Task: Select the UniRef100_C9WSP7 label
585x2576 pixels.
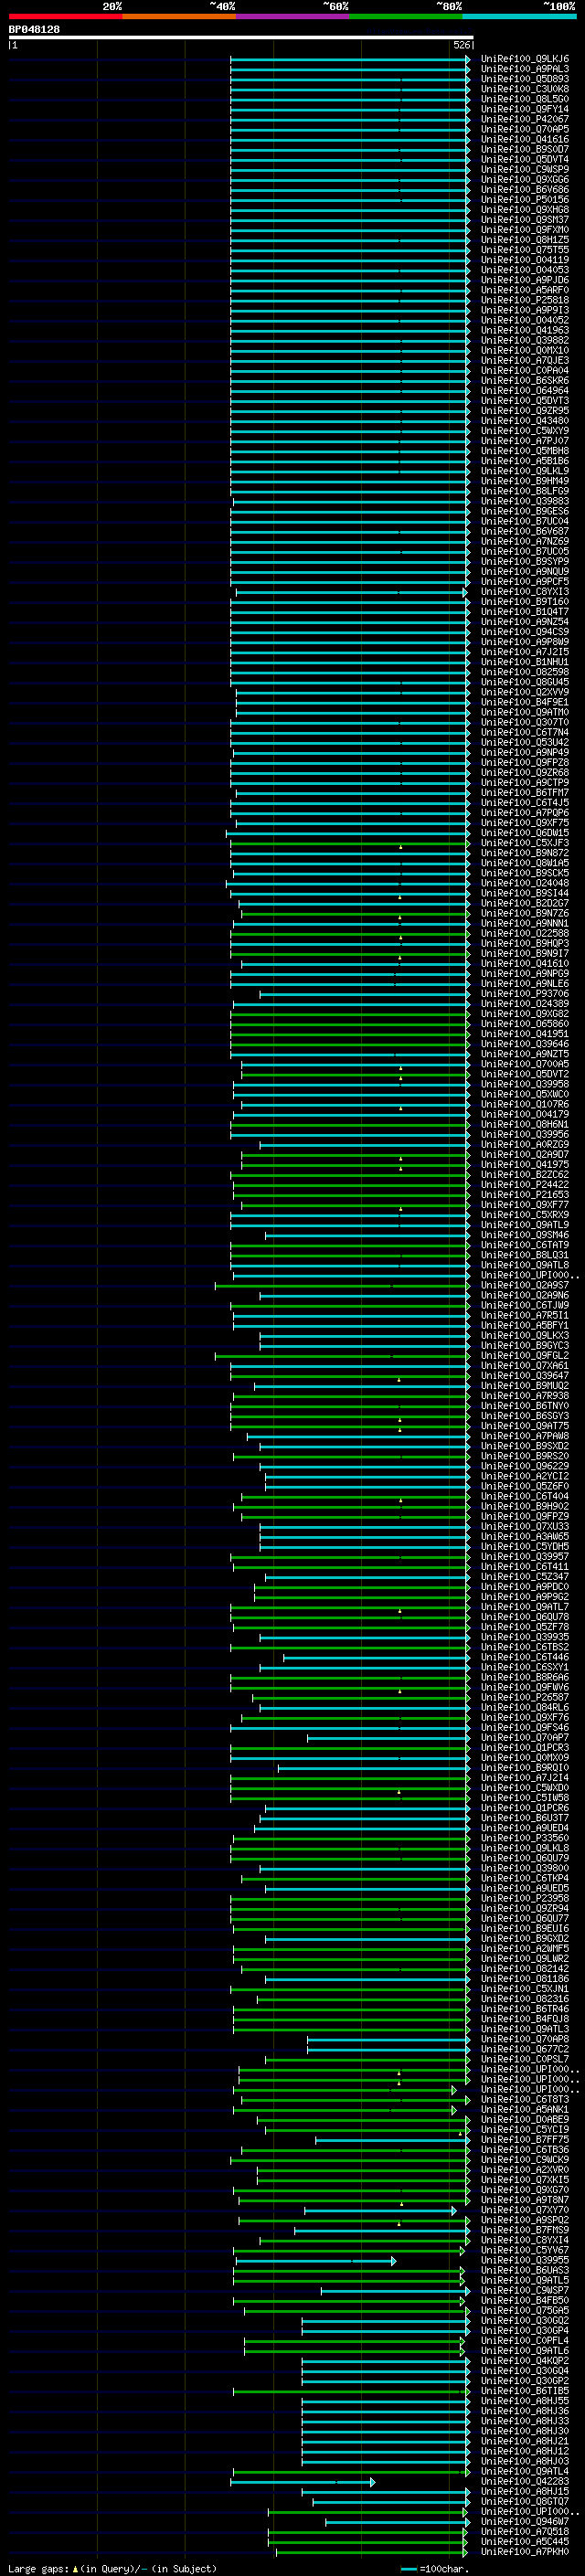Action: 525,2291
